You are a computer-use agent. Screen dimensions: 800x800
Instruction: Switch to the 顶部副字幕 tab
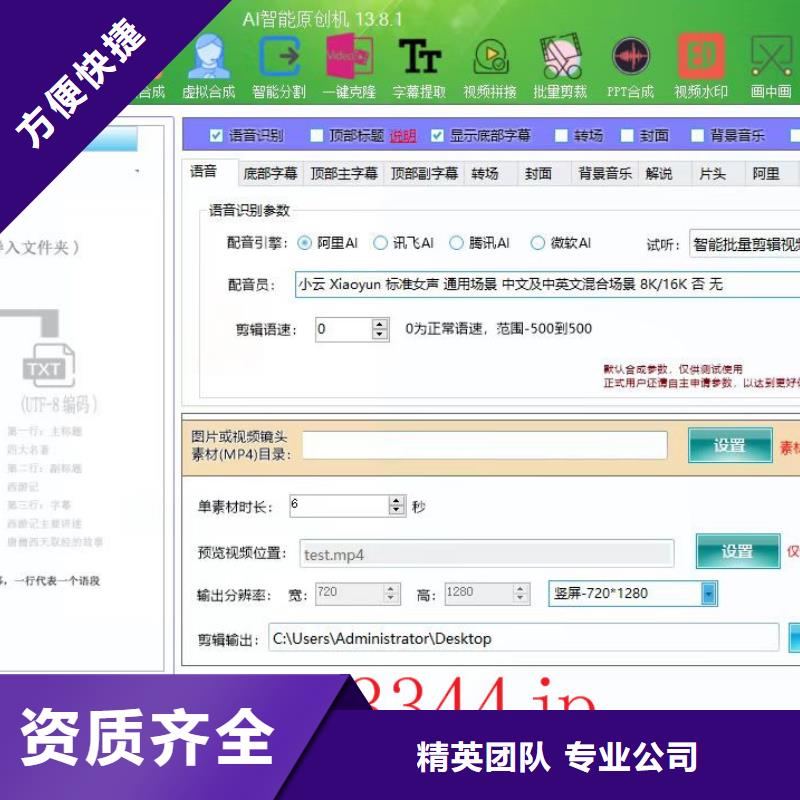424,173
